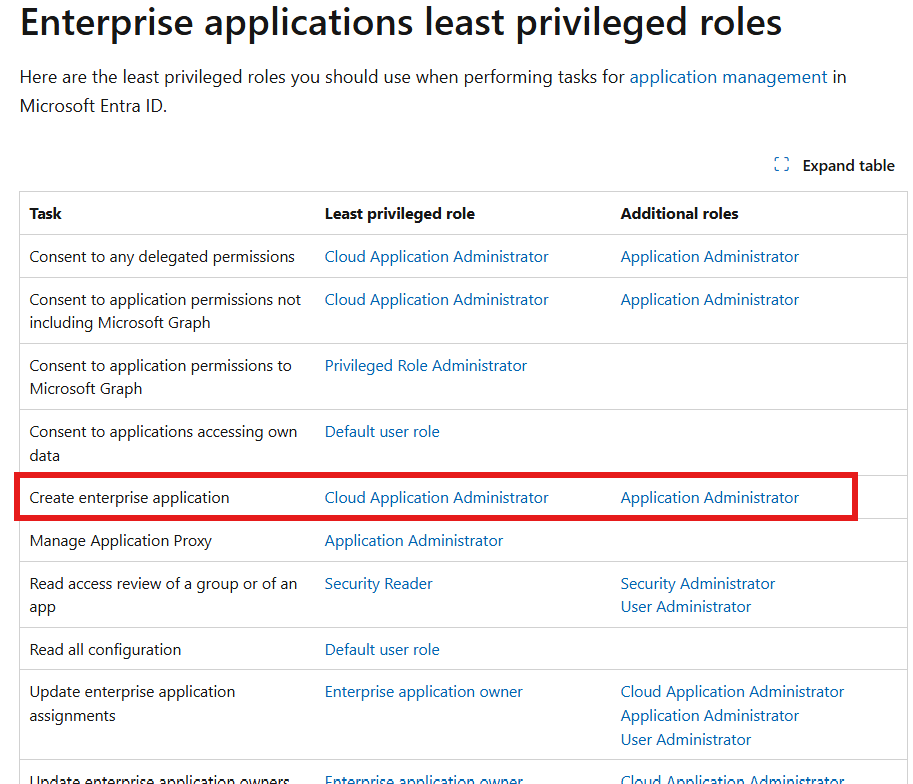Open the Privileged Role Administrator link

(426, 365)
